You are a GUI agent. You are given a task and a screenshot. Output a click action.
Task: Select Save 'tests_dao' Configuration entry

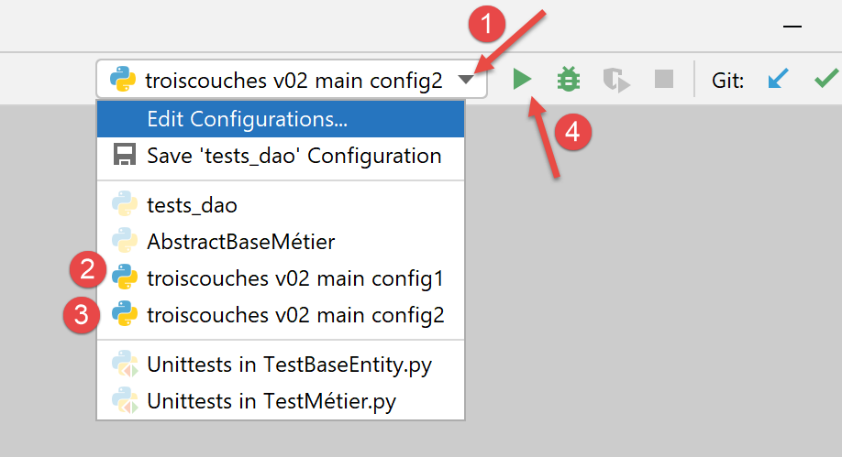click(293, 156)
